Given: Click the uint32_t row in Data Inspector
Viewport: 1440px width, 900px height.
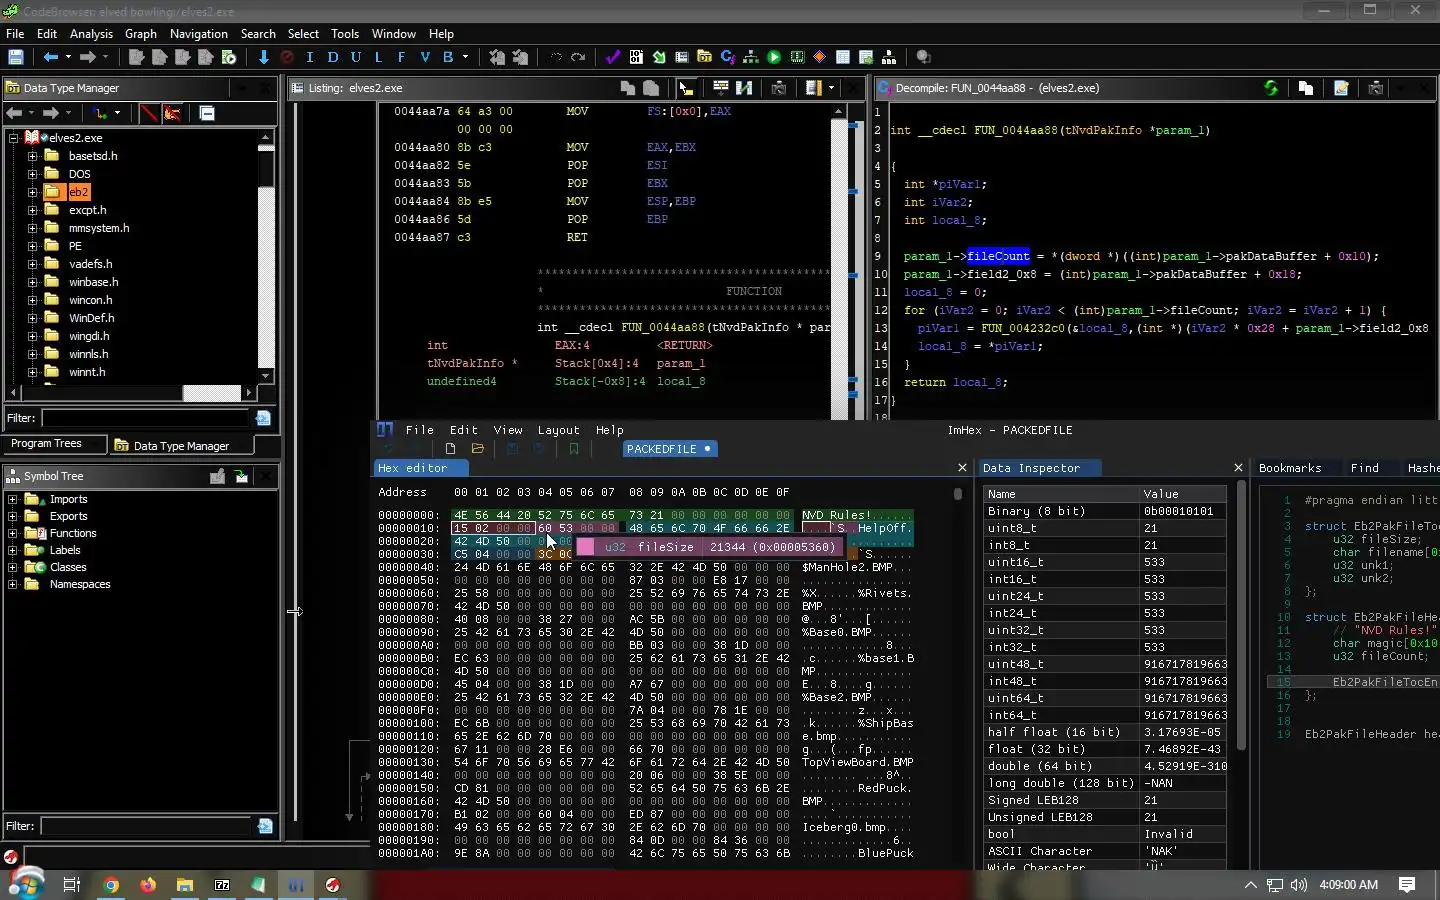Looking at the screenshot, I should click(1105, 630).
